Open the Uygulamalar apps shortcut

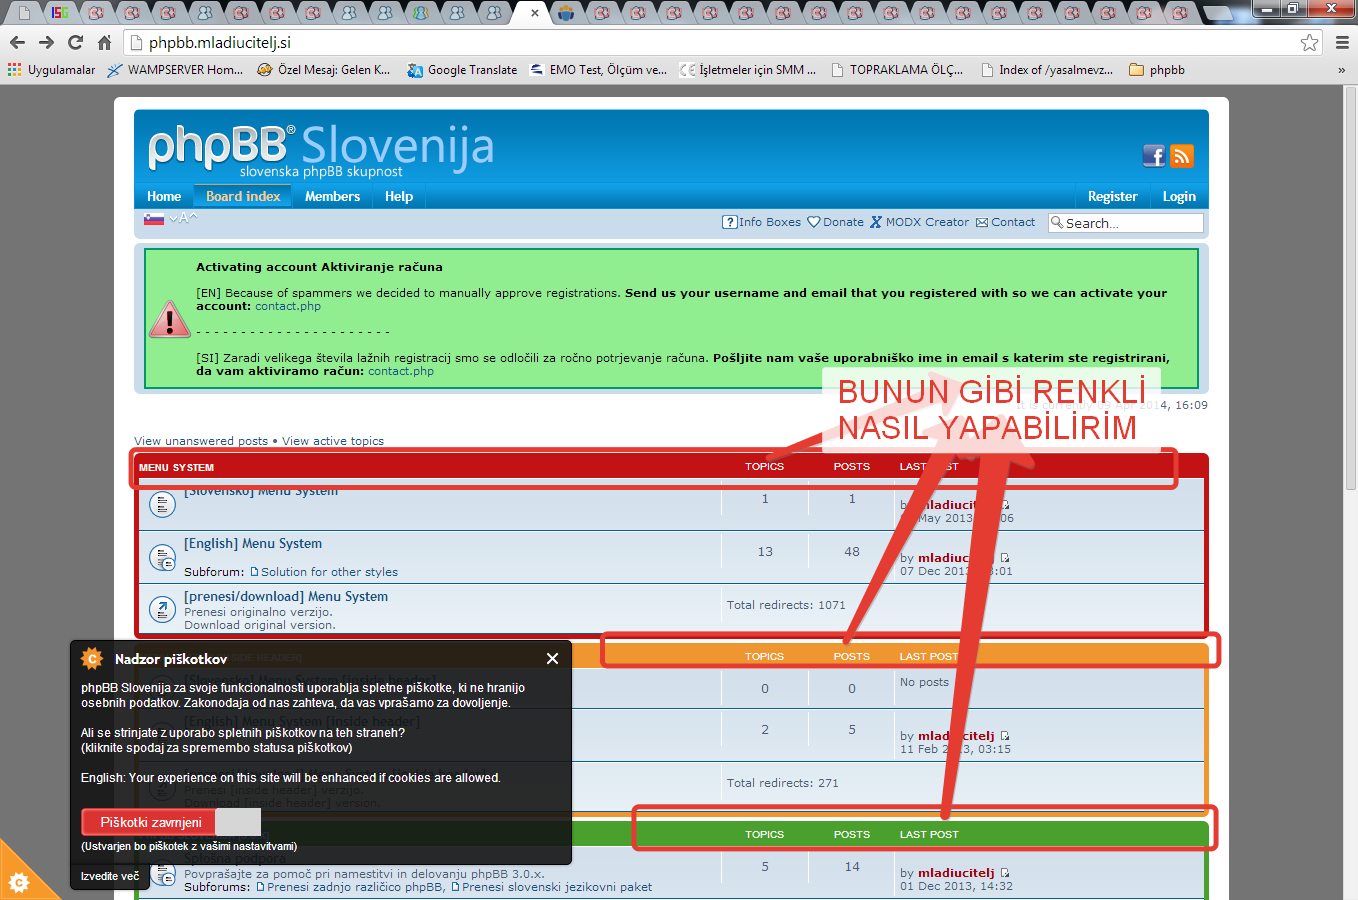pyautogui.click(x=51, y=70)
